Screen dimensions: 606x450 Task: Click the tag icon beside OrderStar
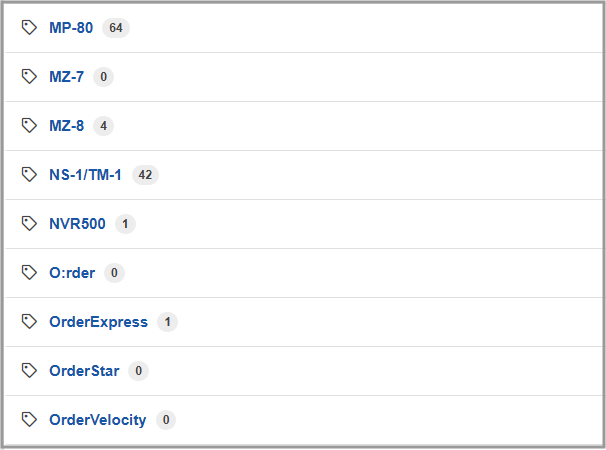[x=30, y=371]
